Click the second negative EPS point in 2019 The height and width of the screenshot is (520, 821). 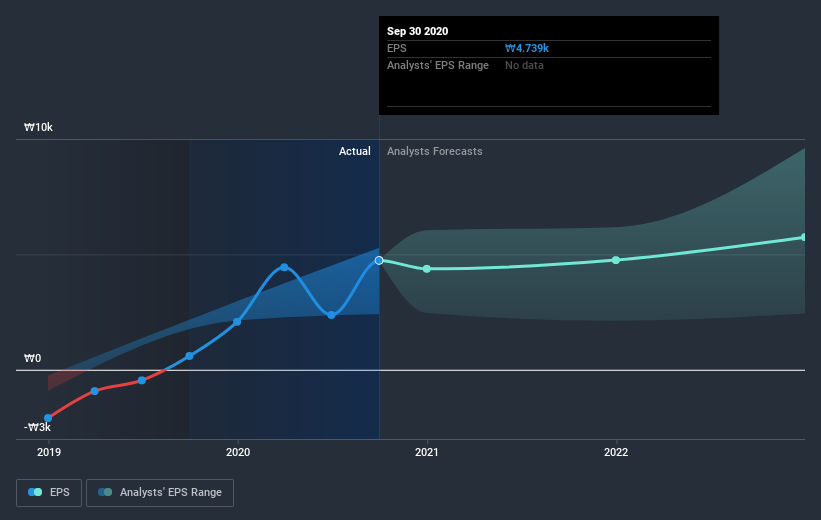(x=95, y=391)
